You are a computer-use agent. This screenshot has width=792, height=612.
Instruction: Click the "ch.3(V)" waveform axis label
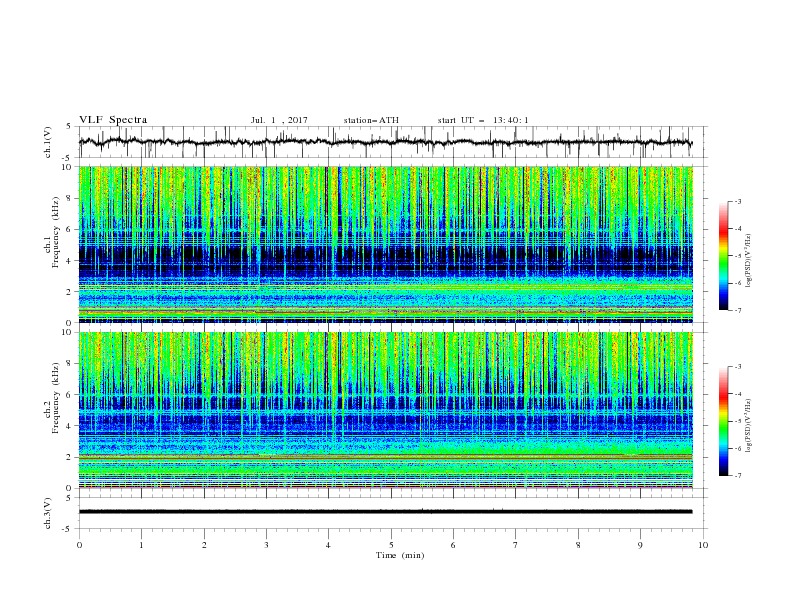[48, 513]
